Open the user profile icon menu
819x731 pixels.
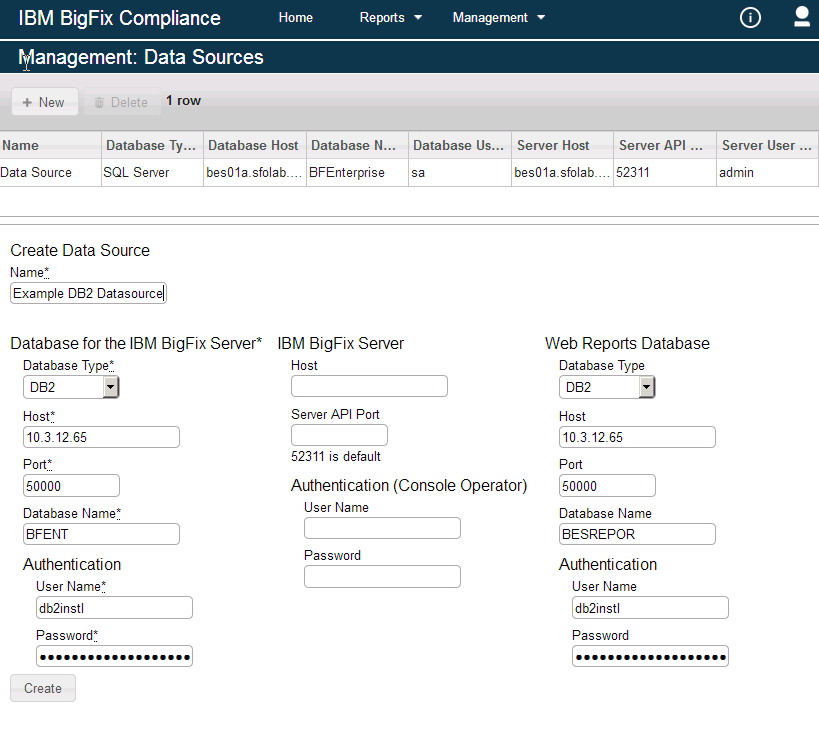[801, 17]
